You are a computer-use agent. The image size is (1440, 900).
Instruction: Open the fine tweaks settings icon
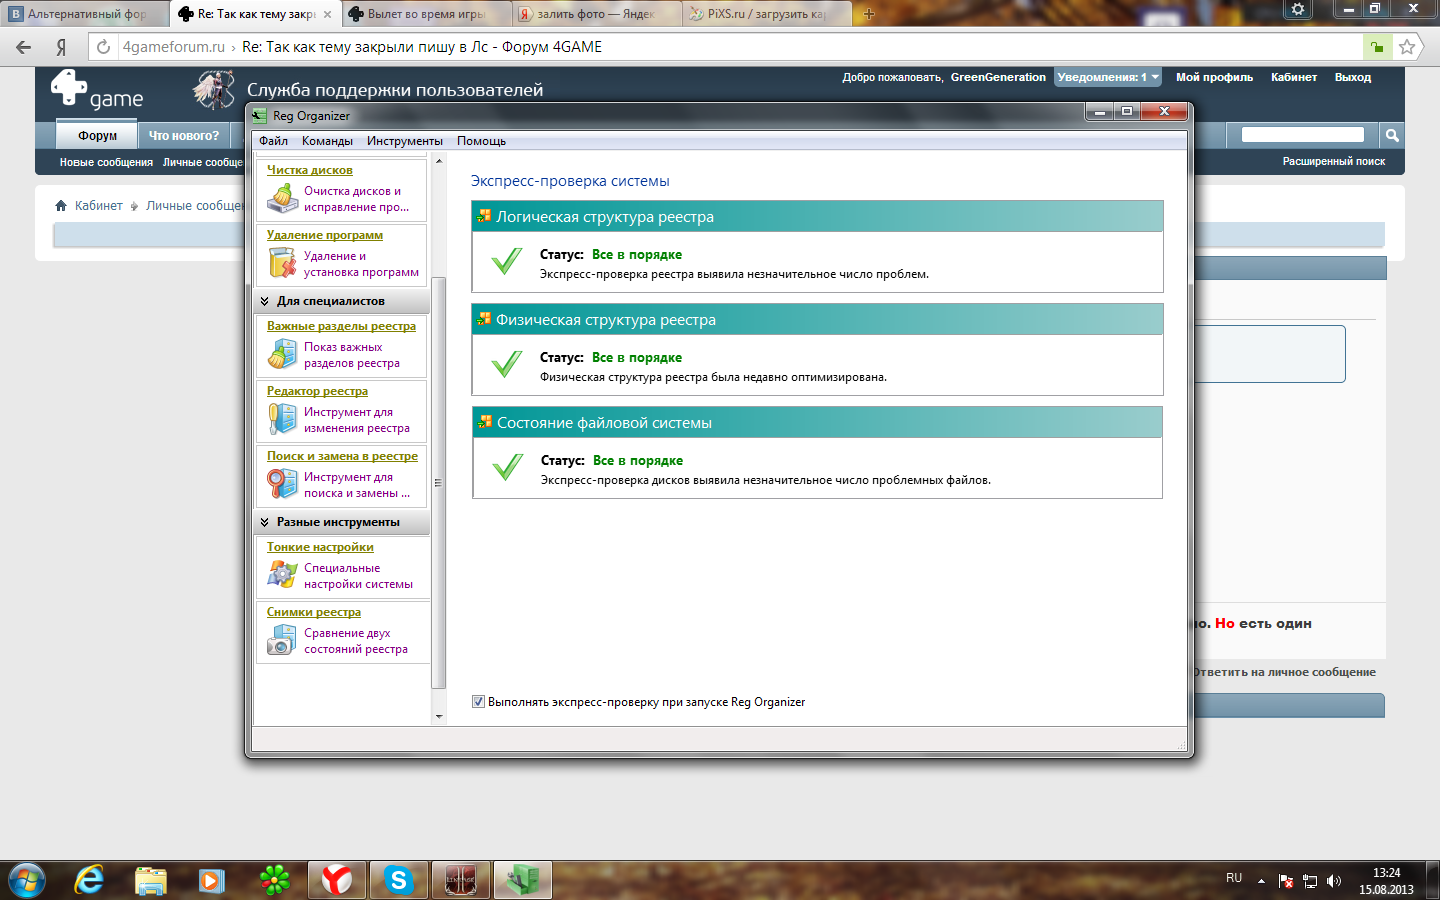point(283,576)
